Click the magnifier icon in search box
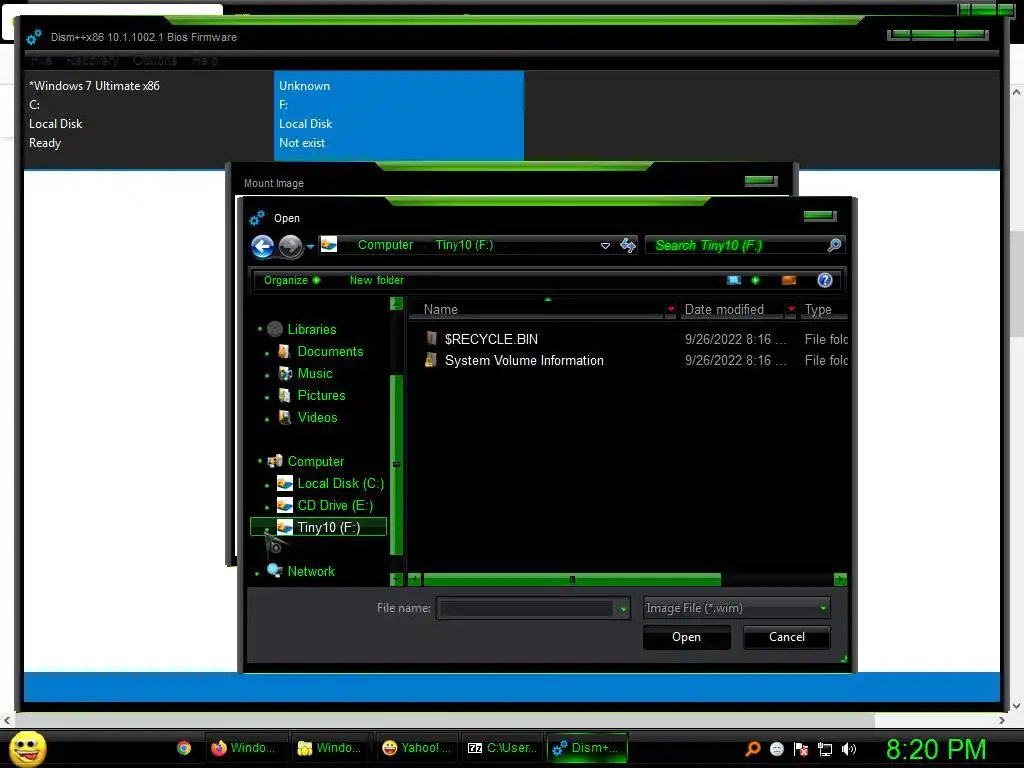 (x=834, y=245)
